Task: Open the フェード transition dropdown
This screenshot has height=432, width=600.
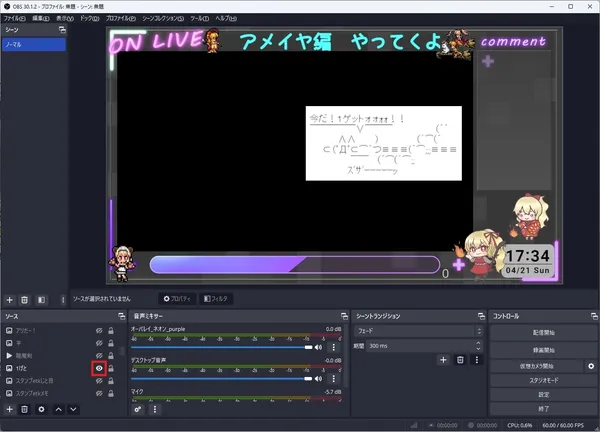Action: coord(419,330)
